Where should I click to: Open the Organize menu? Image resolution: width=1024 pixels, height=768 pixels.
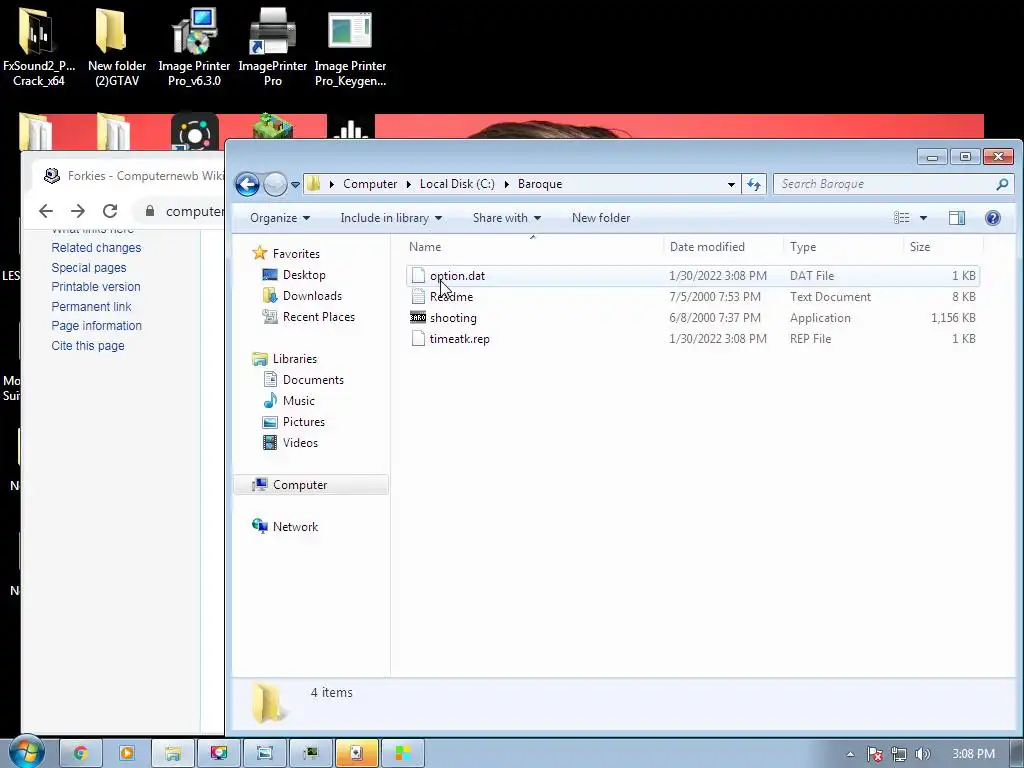280,218
